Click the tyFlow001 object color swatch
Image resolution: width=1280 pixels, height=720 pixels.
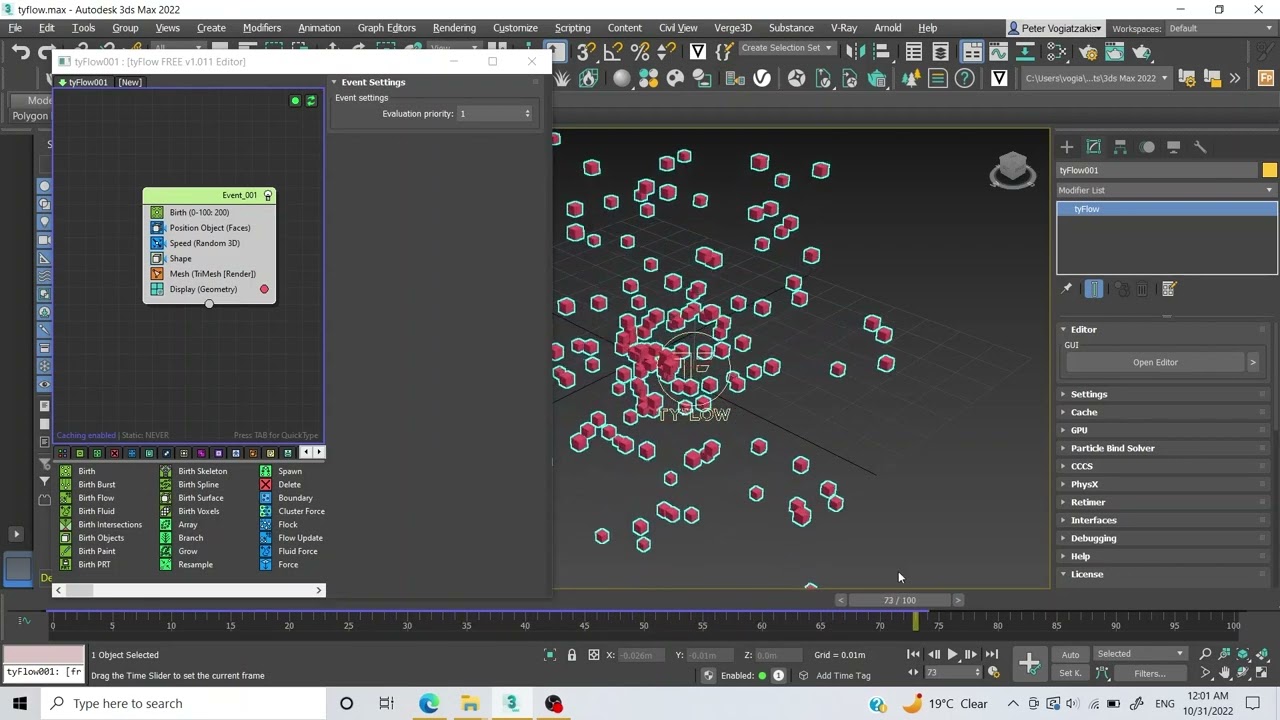(1270, 170)
